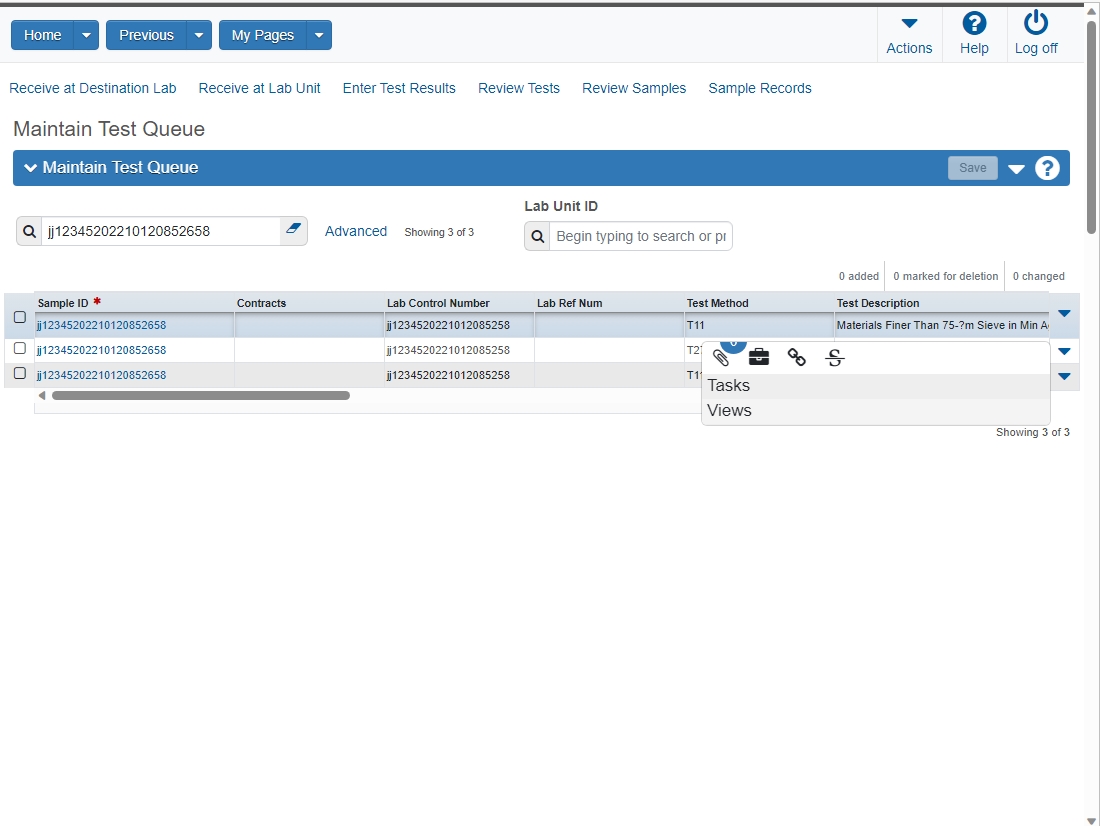
Task: Open the Review Tests page
Action: click(519, 88)
